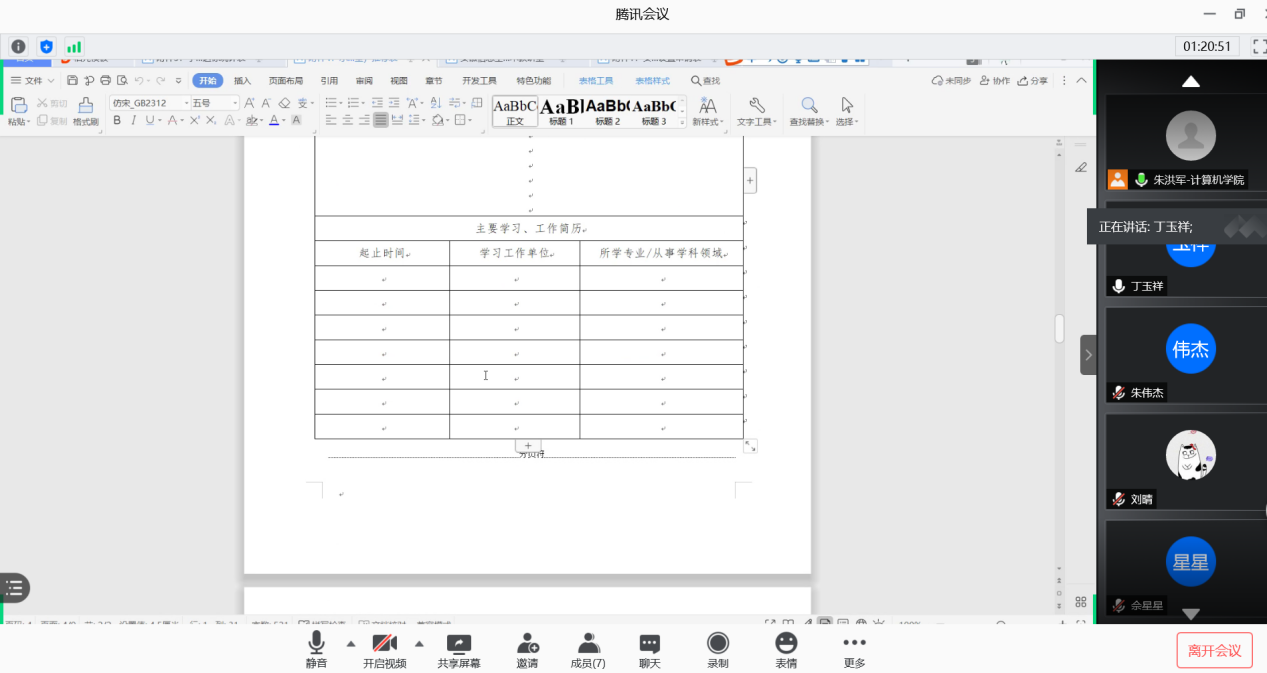Screen dimensions: 1267x673
Task: Turn on camera with 开启视频
Action: click(384, 650)
